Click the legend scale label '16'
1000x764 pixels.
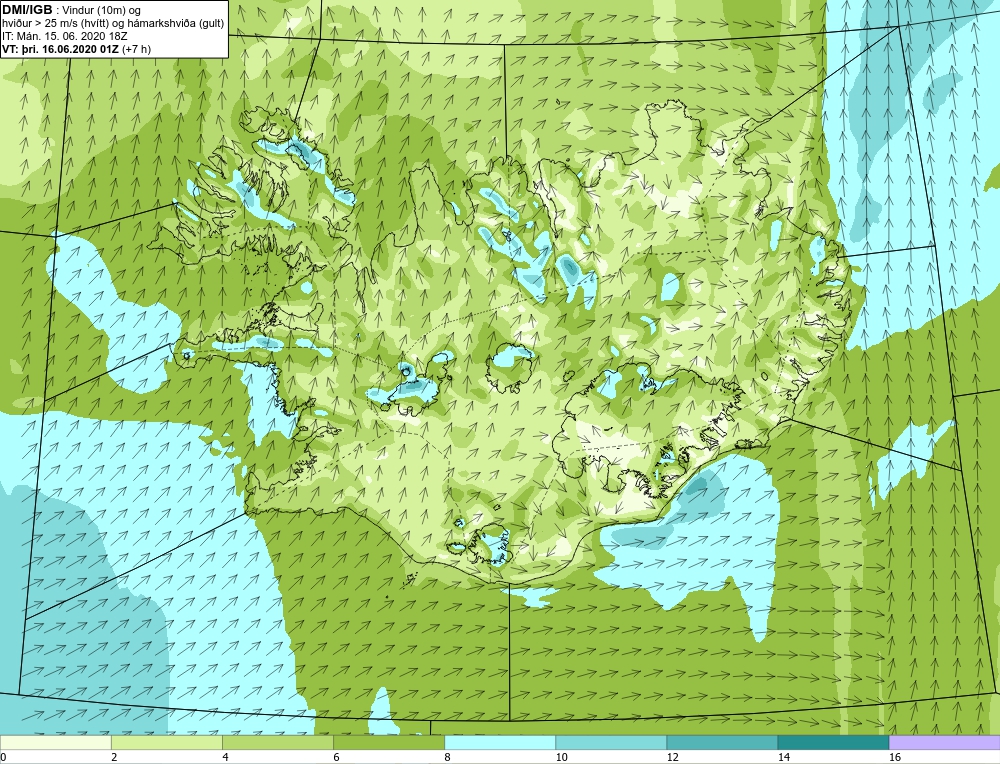tap(895, 757)
